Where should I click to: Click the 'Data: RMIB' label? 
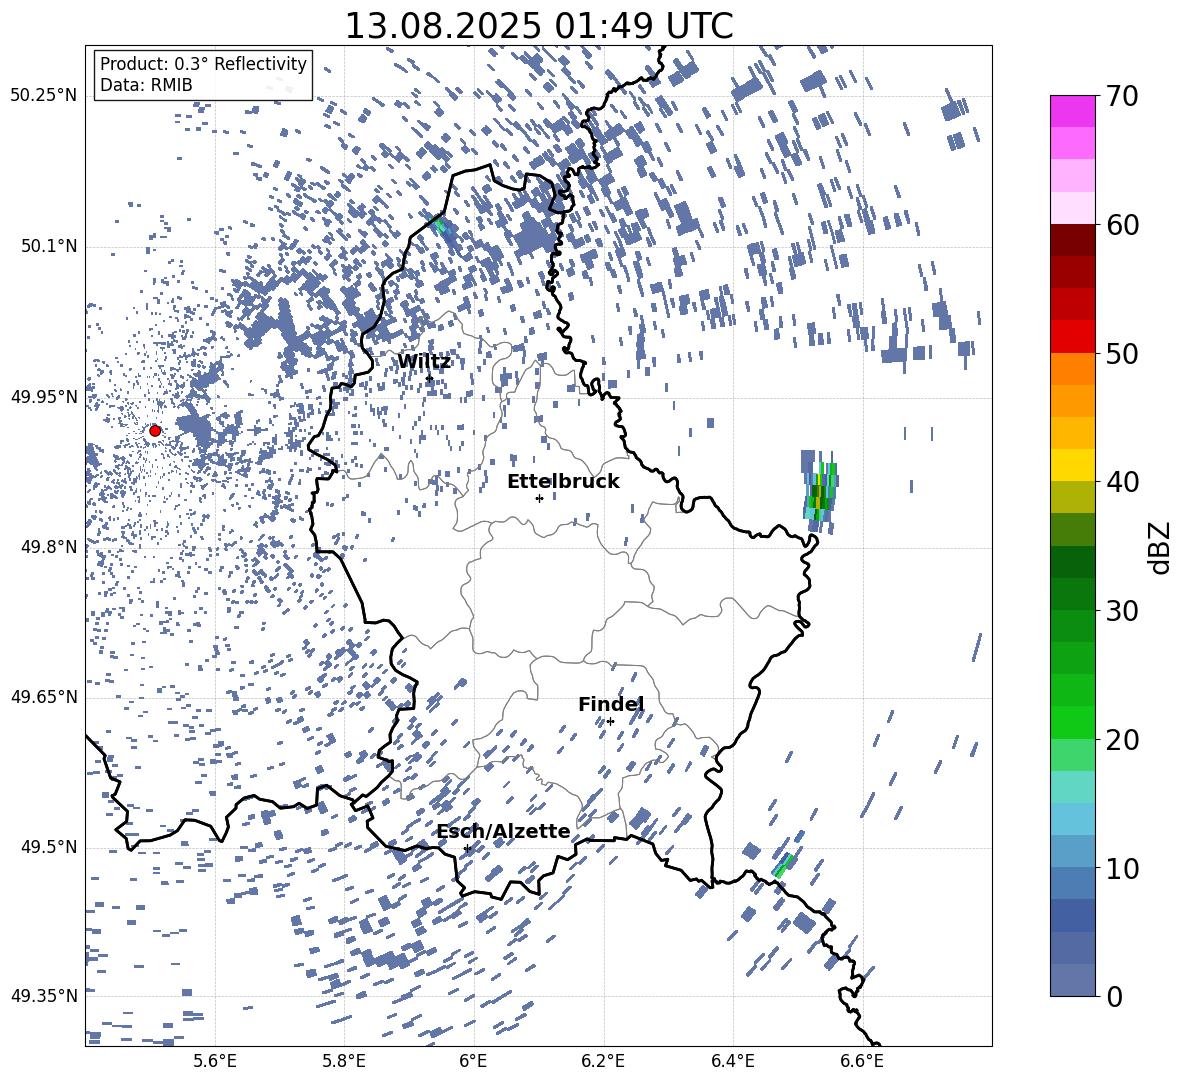(146, 85)
